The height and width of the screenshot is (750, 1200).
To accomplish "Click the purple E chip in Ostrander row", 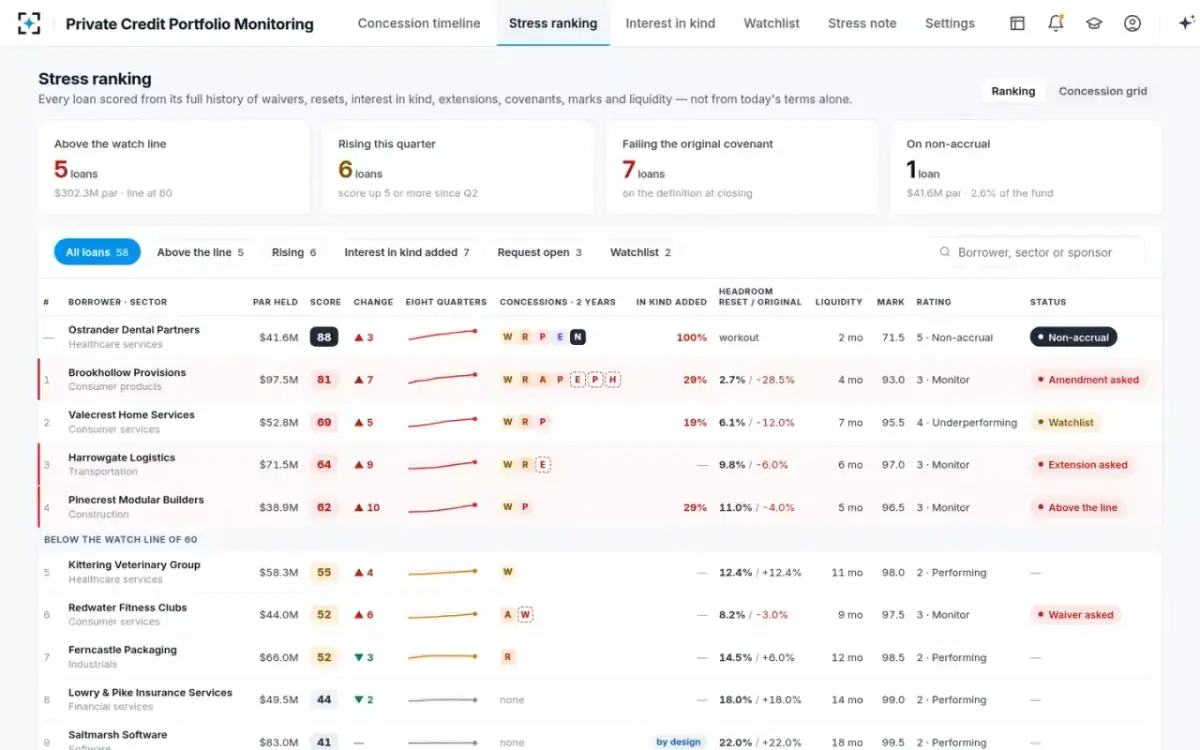I will click(x=560, y=337).
